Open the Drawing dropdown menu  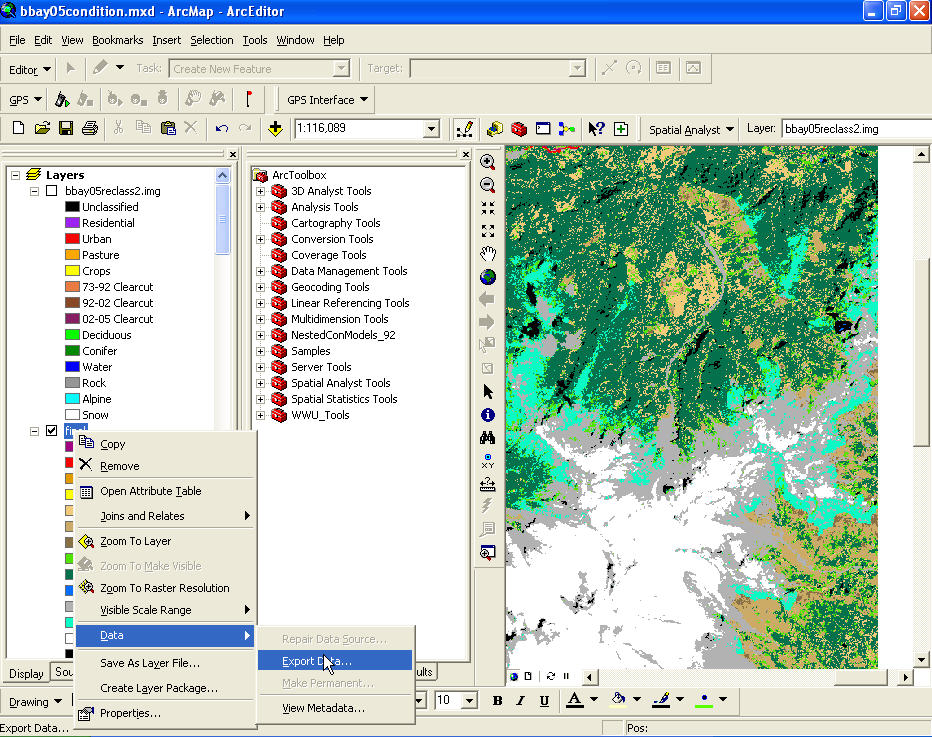tap(35, 702)
